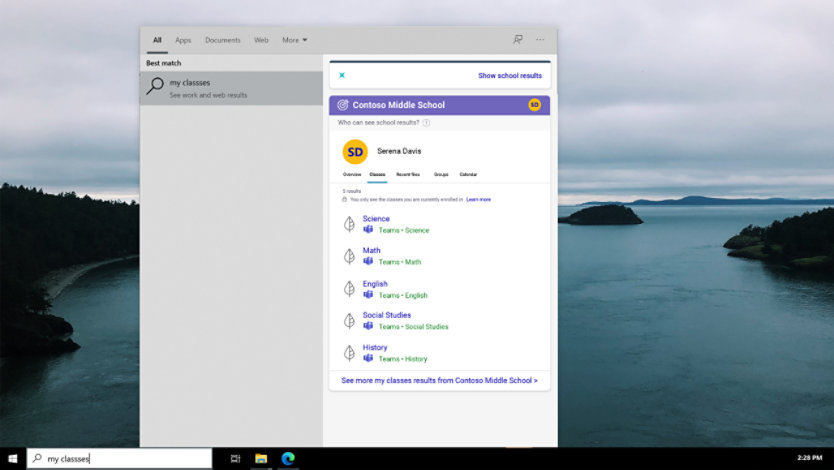Click the feedback icon in search header
The height and width of the screenshot is (470, 834).
point(517,40)
